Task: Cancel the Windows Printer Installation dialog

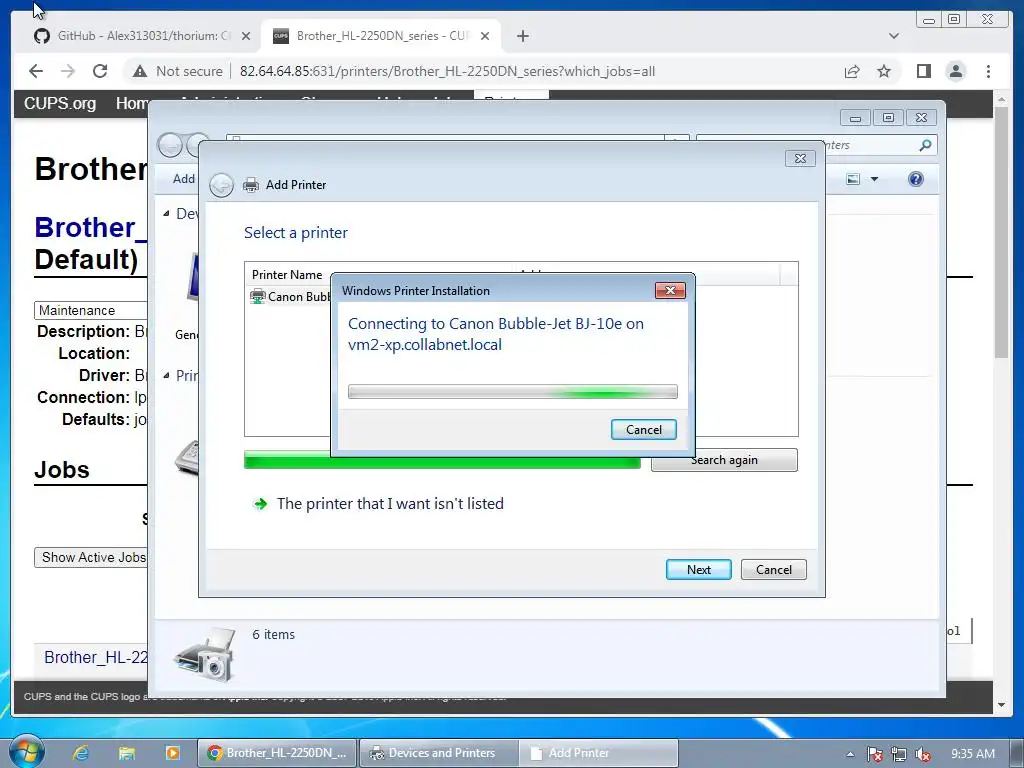Action: click(x=643, y=430)
